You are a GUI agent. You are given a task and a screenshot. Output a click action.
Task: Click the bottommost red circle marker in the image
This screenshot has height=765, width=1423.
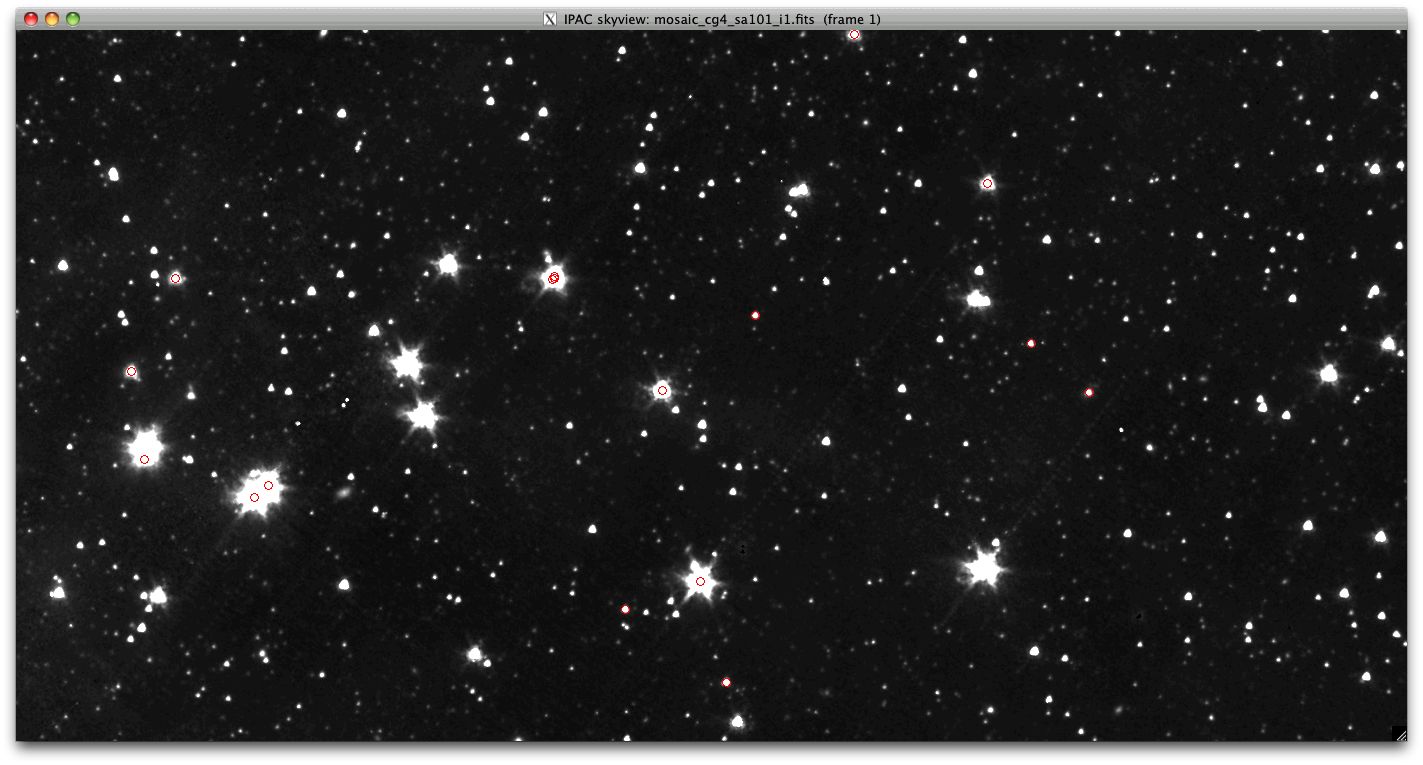click(726, 683)
